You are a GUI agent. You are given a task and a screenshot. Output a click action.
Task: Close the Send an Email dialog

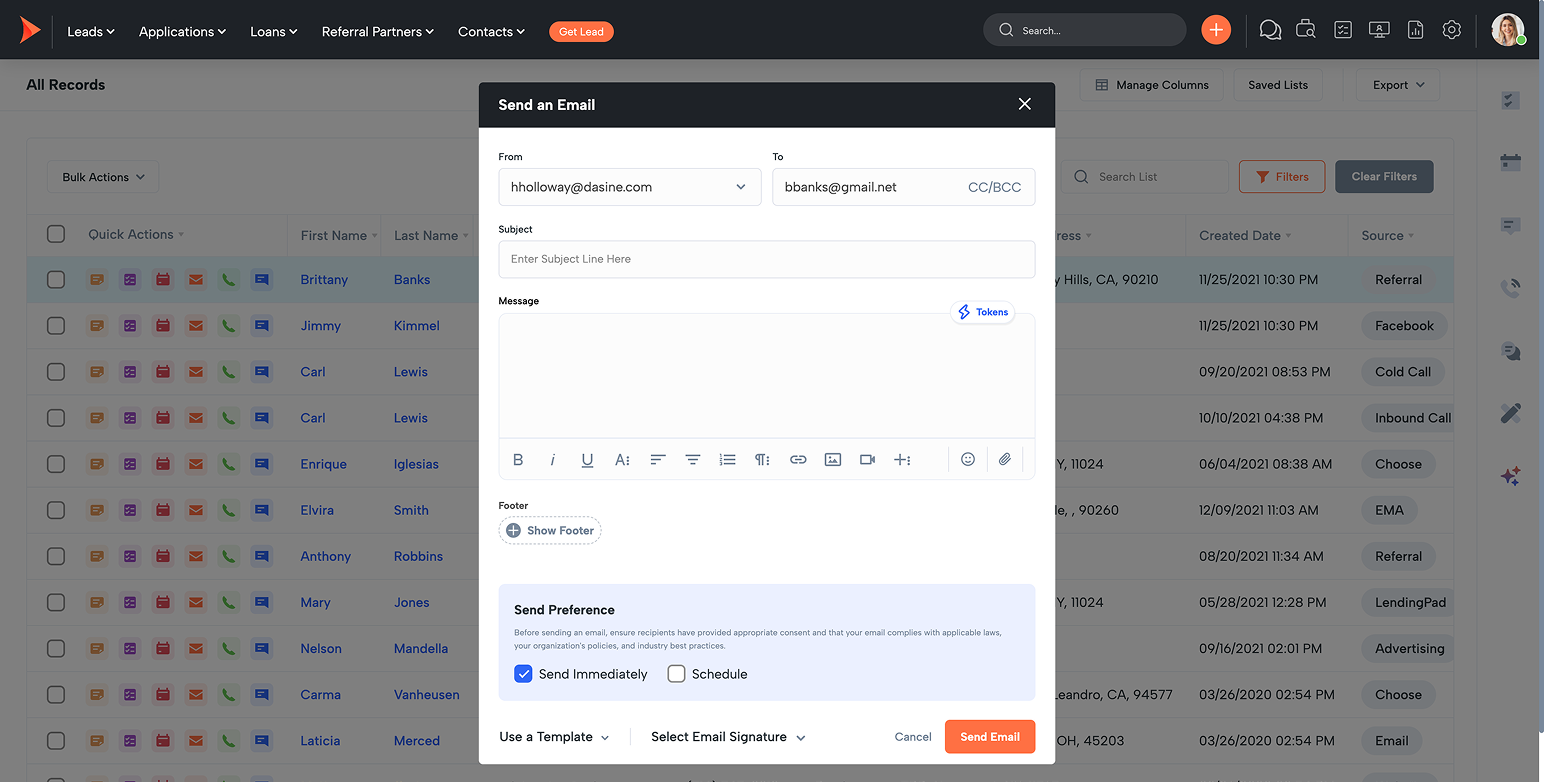pos(1024,104)
